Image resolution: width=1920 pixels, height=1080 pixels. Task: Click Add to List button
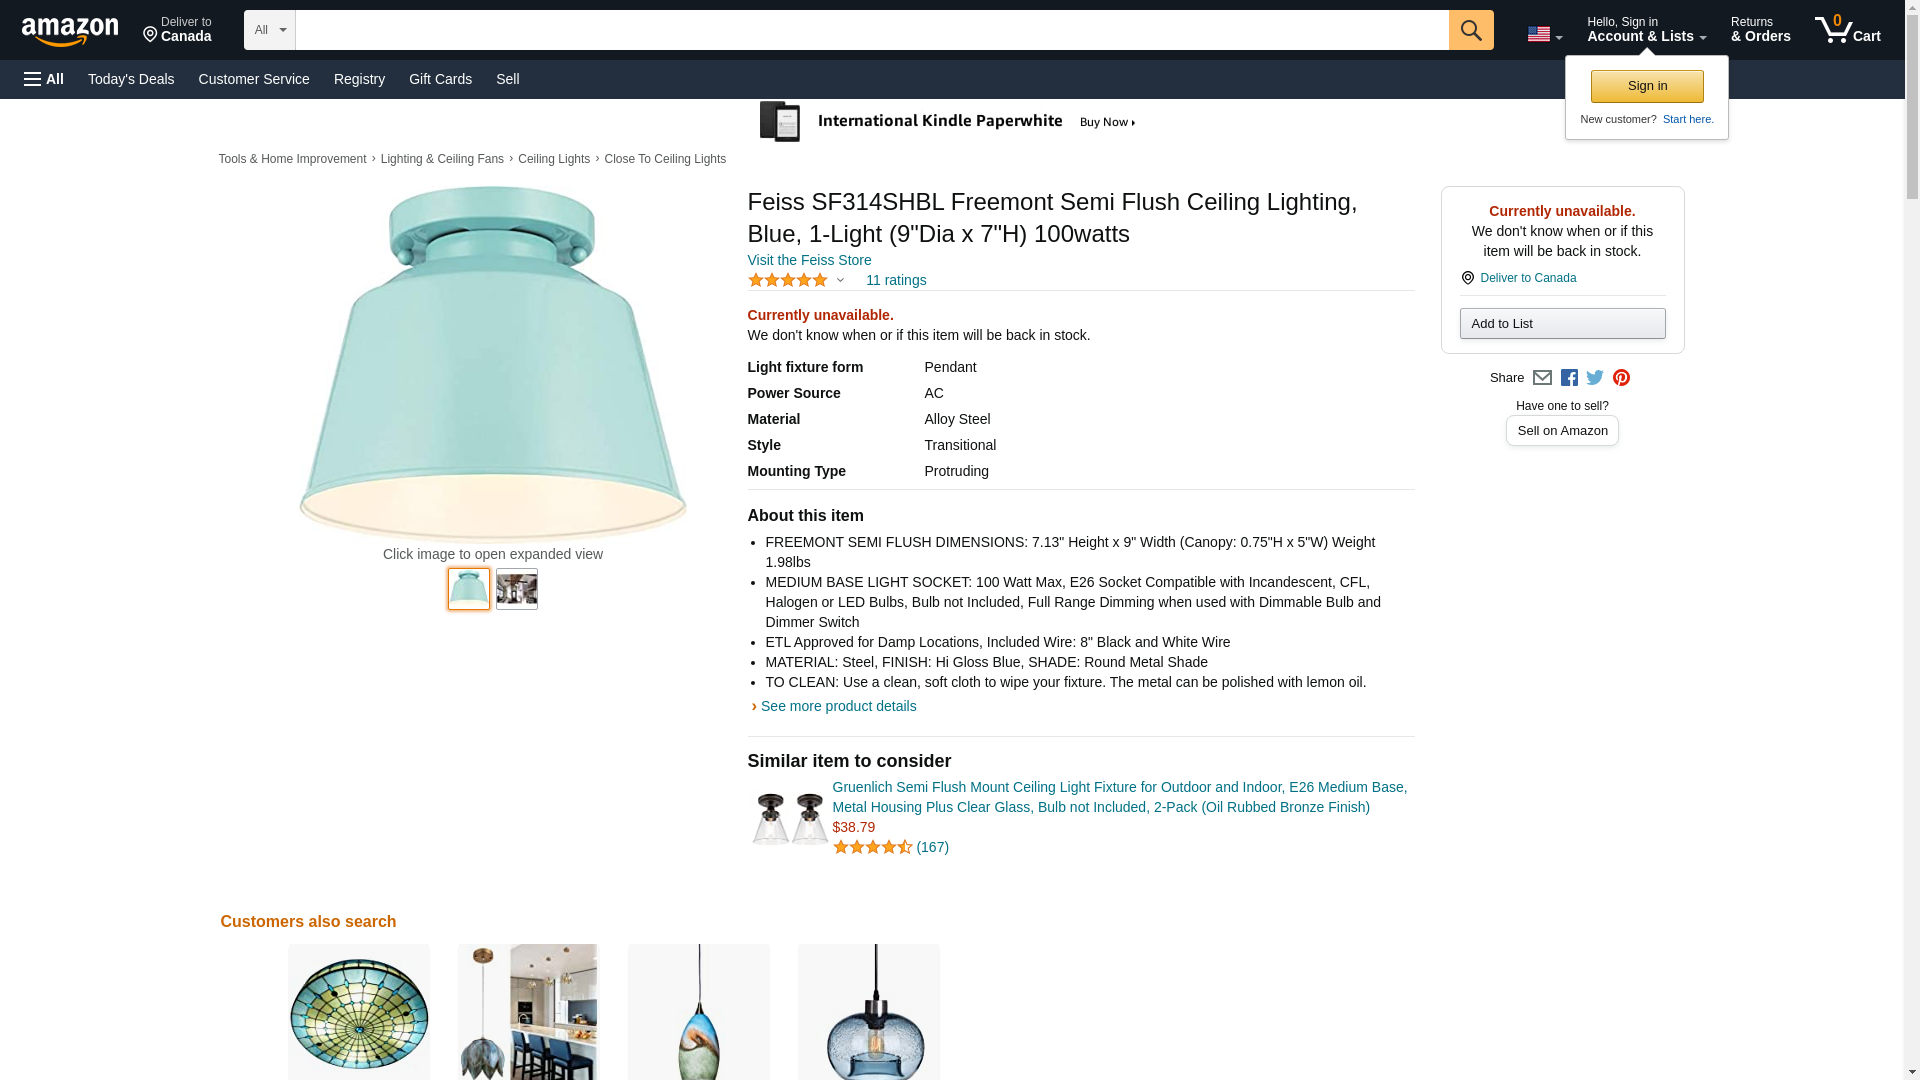pos(1562,324)
